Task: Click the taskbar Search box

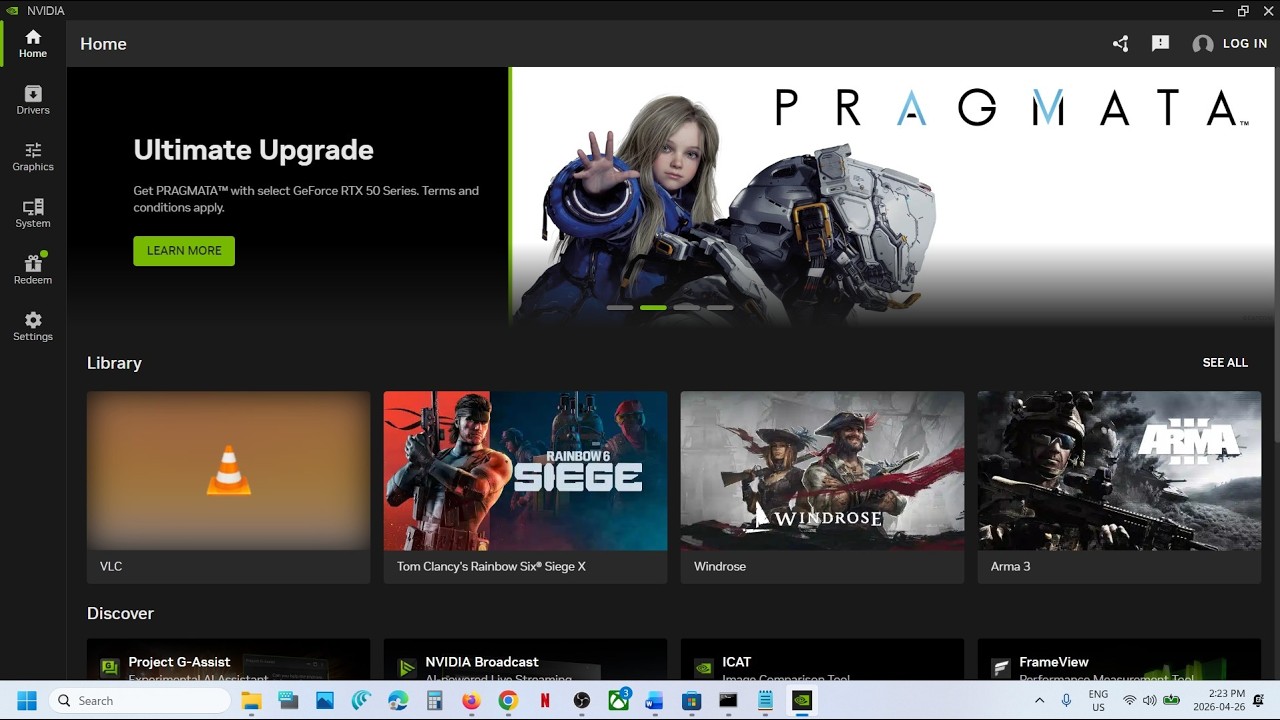Action: pyautogui.click(x=140, y=701)
